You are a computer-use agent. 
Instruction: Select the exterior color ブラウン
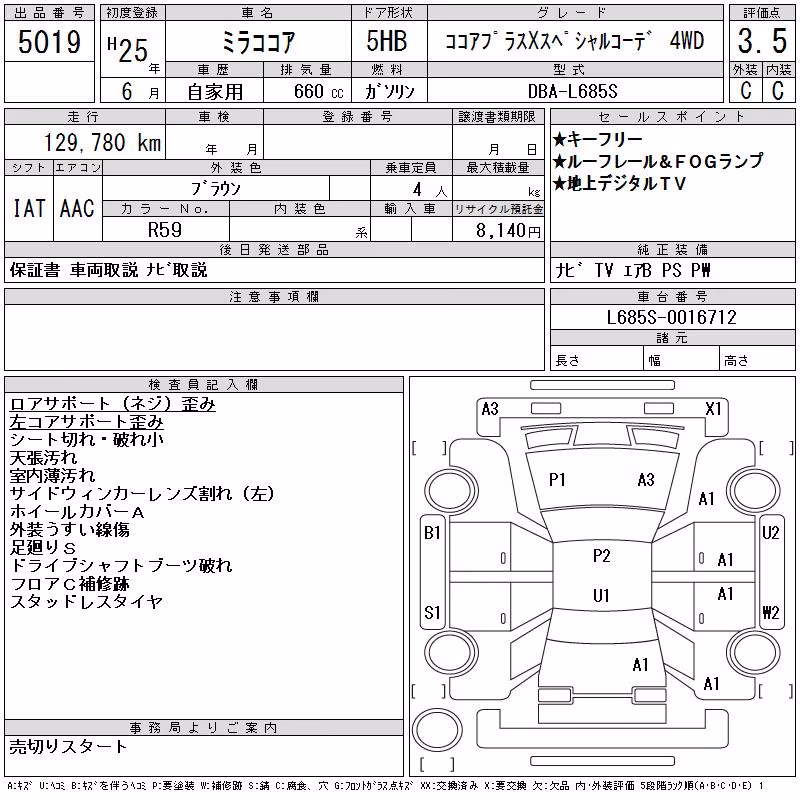(x=216, y=189)
